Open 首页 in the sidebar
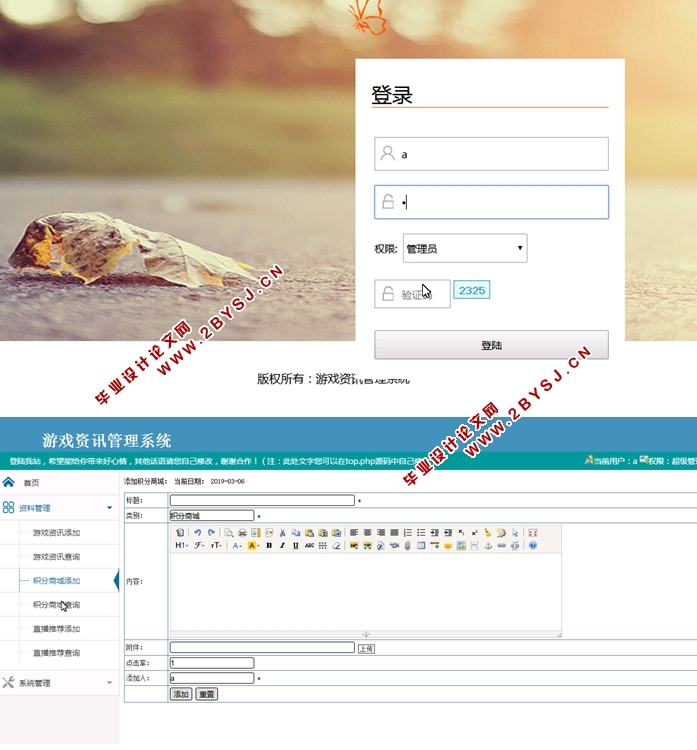The width and height of the screenshot is (697, 750). point(32,483)
